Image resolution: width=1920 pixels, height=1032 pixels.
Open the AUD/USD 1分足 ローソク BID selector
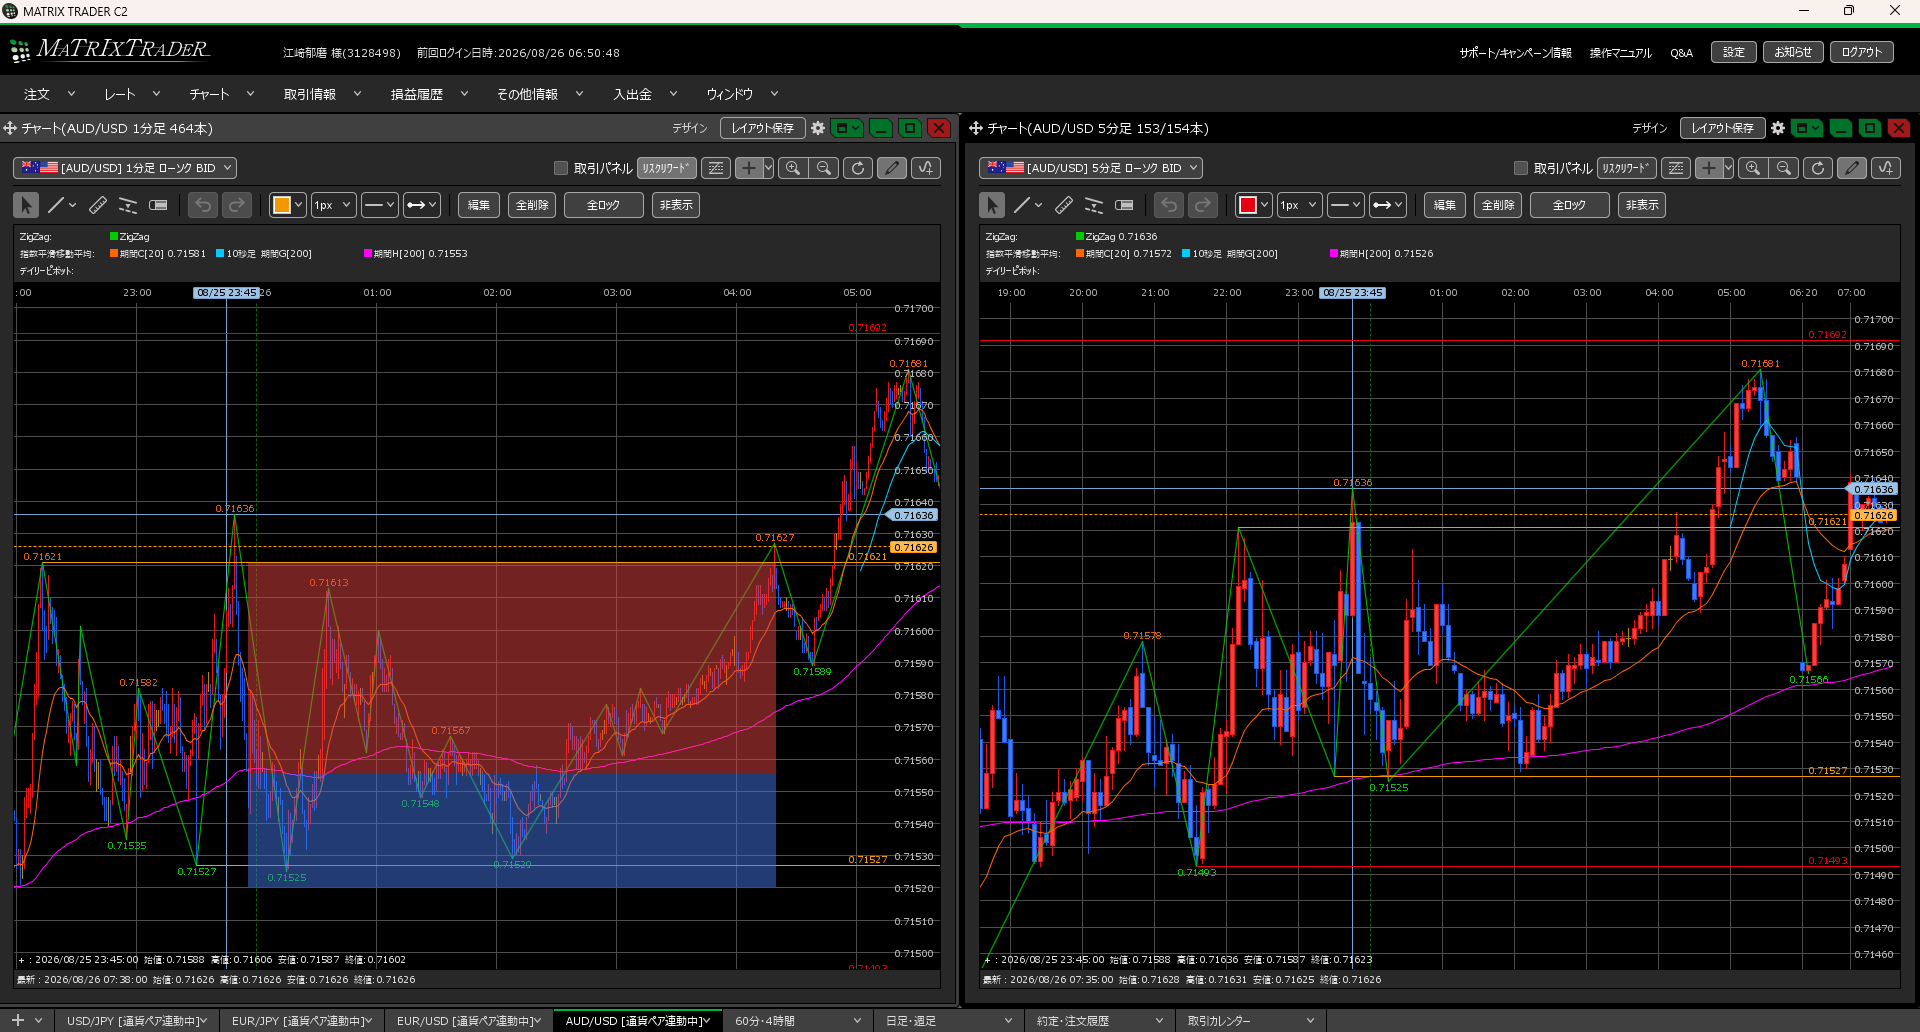pos(125,168)
